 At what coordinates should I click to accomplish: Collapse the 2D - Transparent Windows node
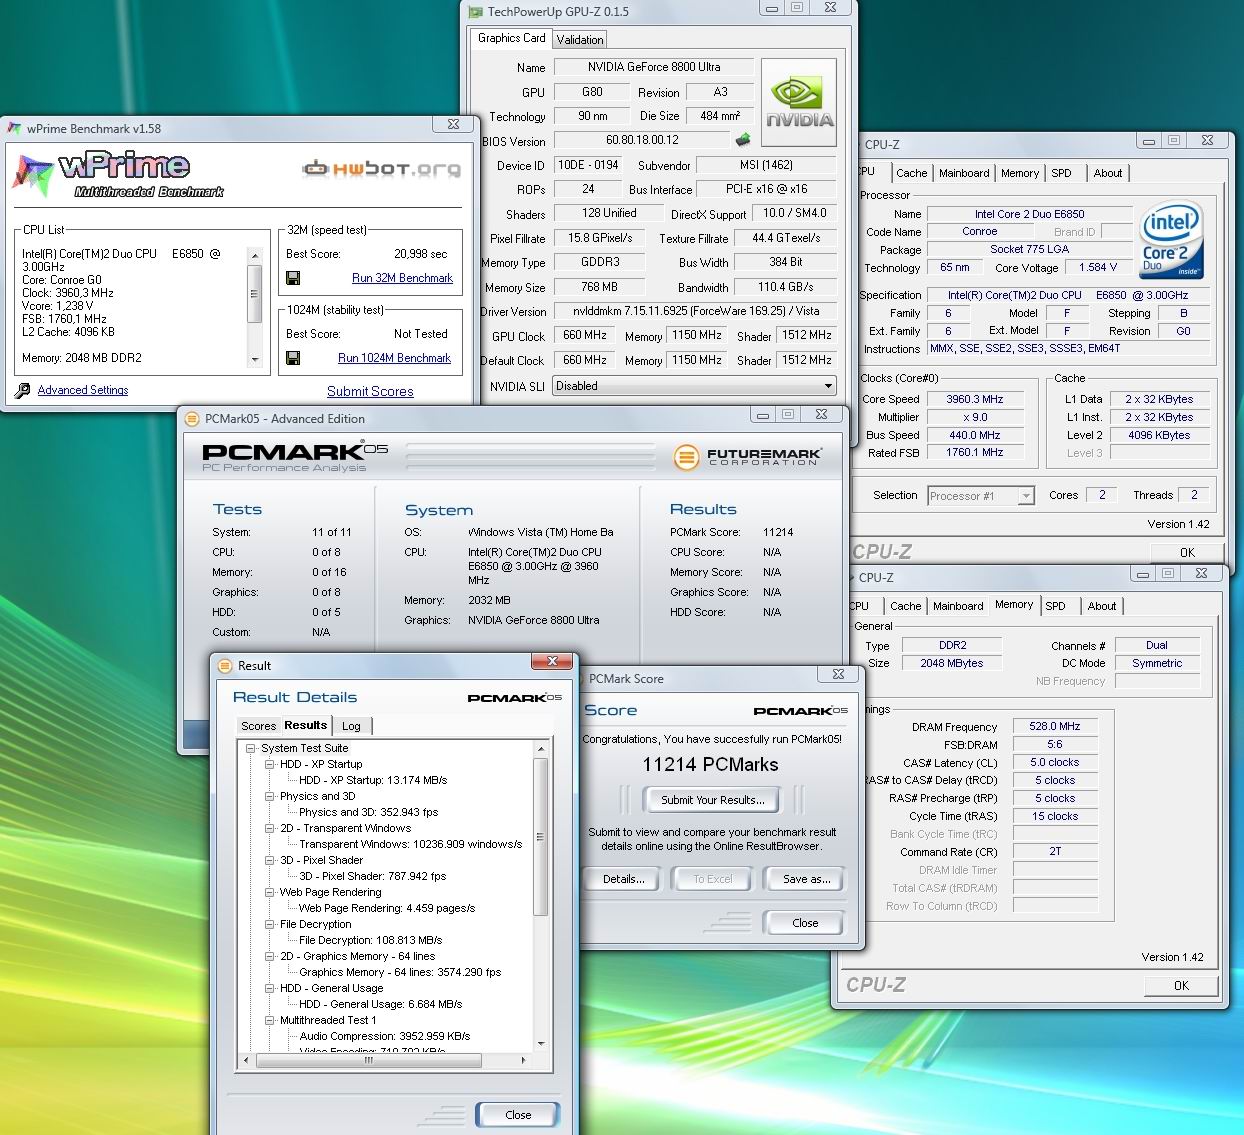pyautogui.click(x=269, y=828)
